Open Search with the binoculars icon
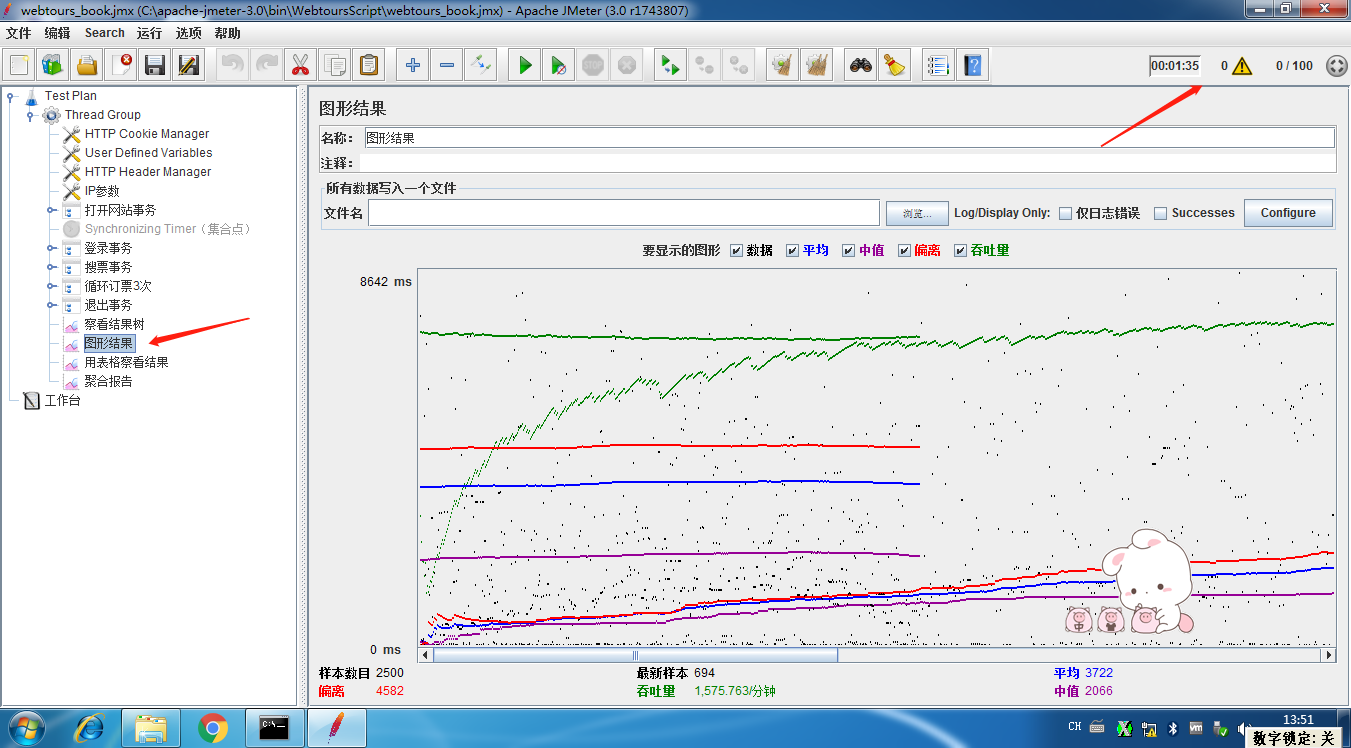1351x748 pixels. point(861,66)
